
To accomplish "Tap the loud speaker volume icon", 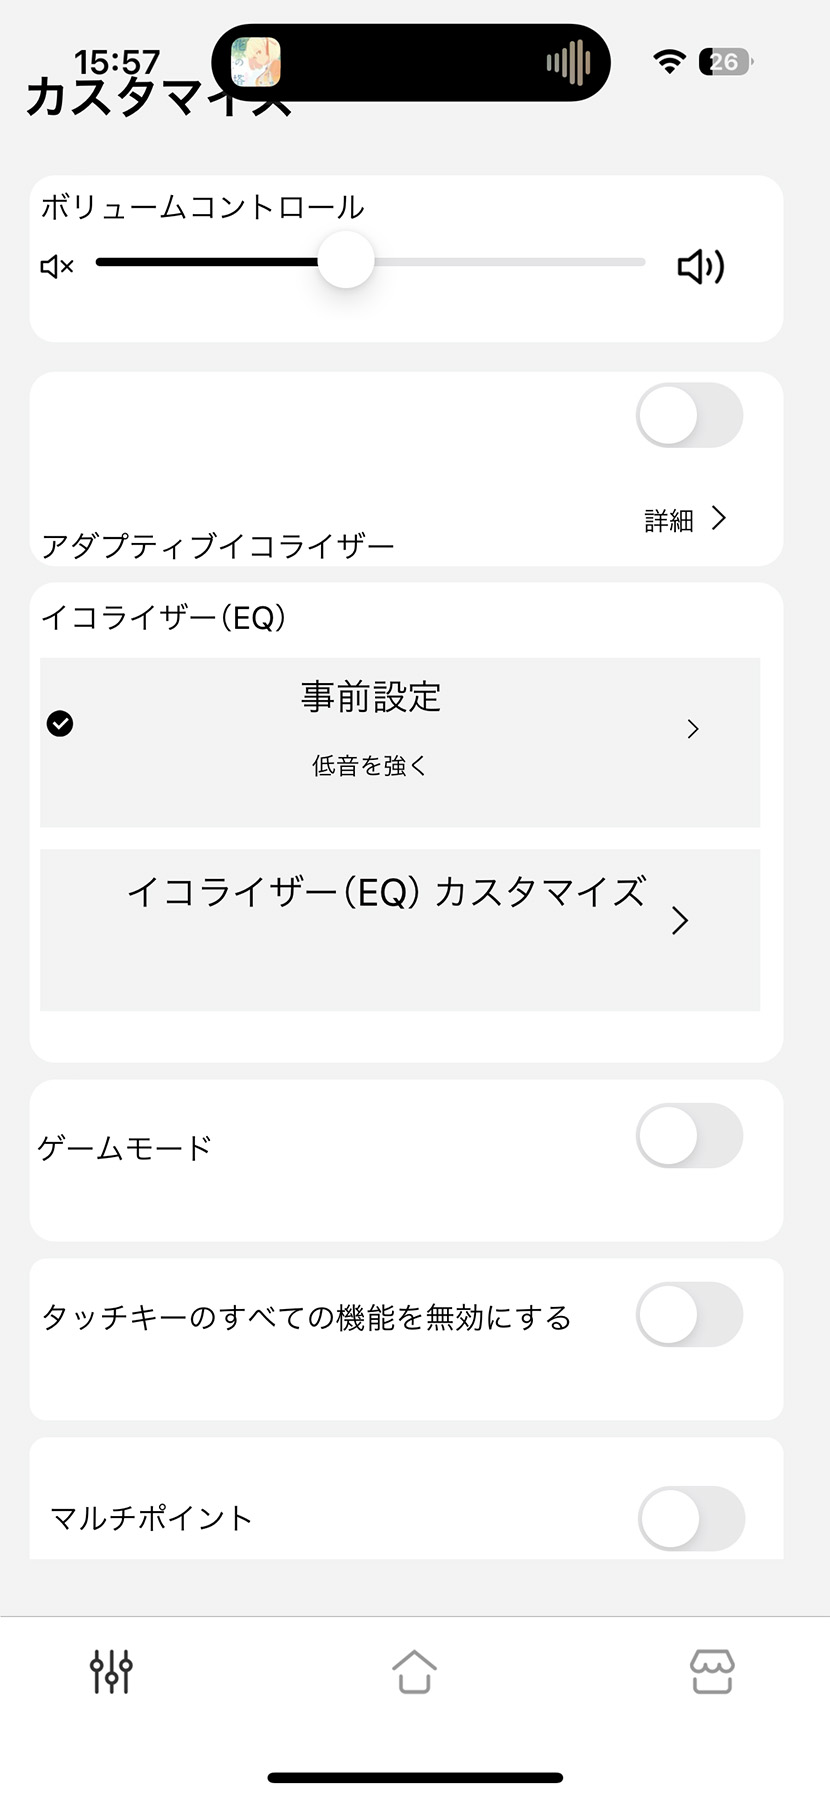I will click(700, 266).
